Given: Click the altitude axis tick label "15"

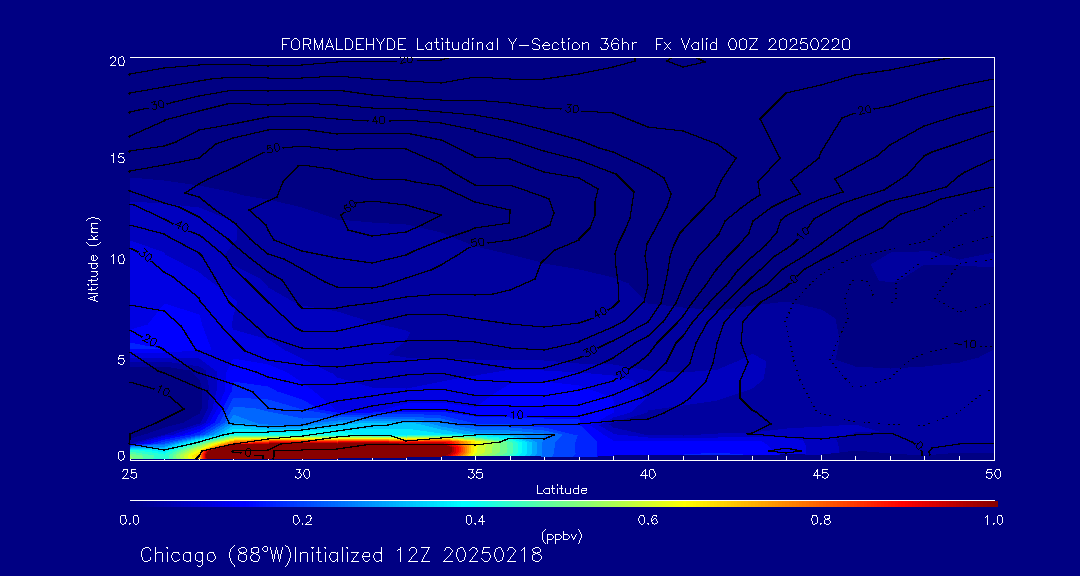Looking at the screenshot, I should (x=116, y=158).
